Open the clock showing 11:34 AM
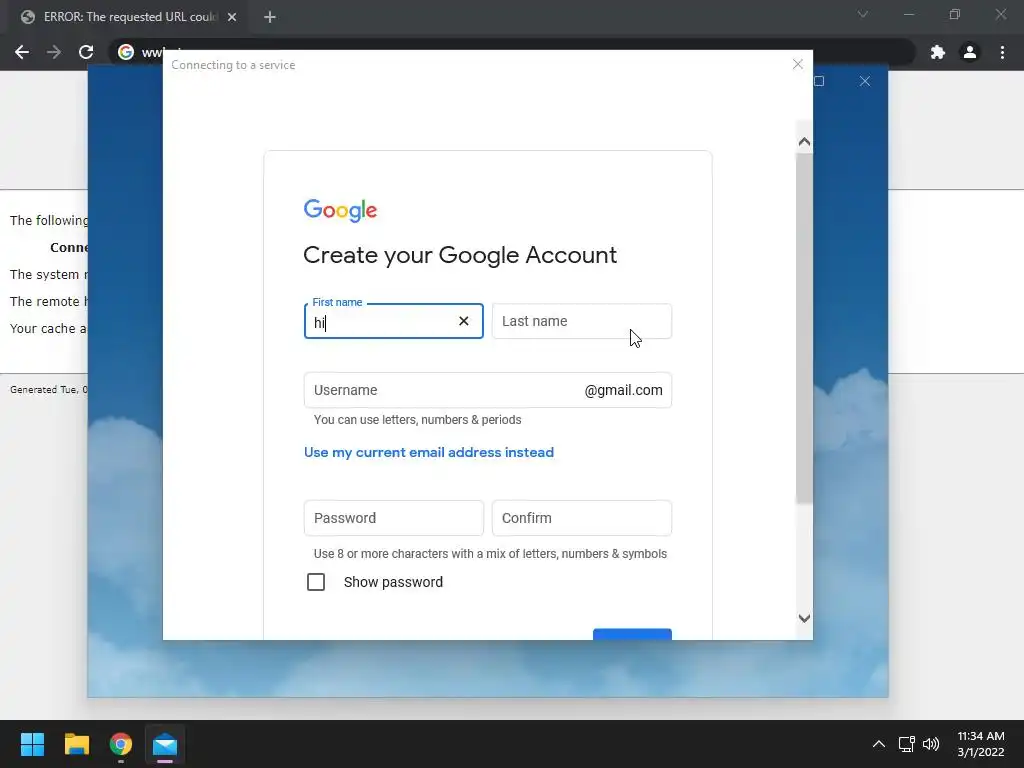1024x768 pixels. point(981,744)
